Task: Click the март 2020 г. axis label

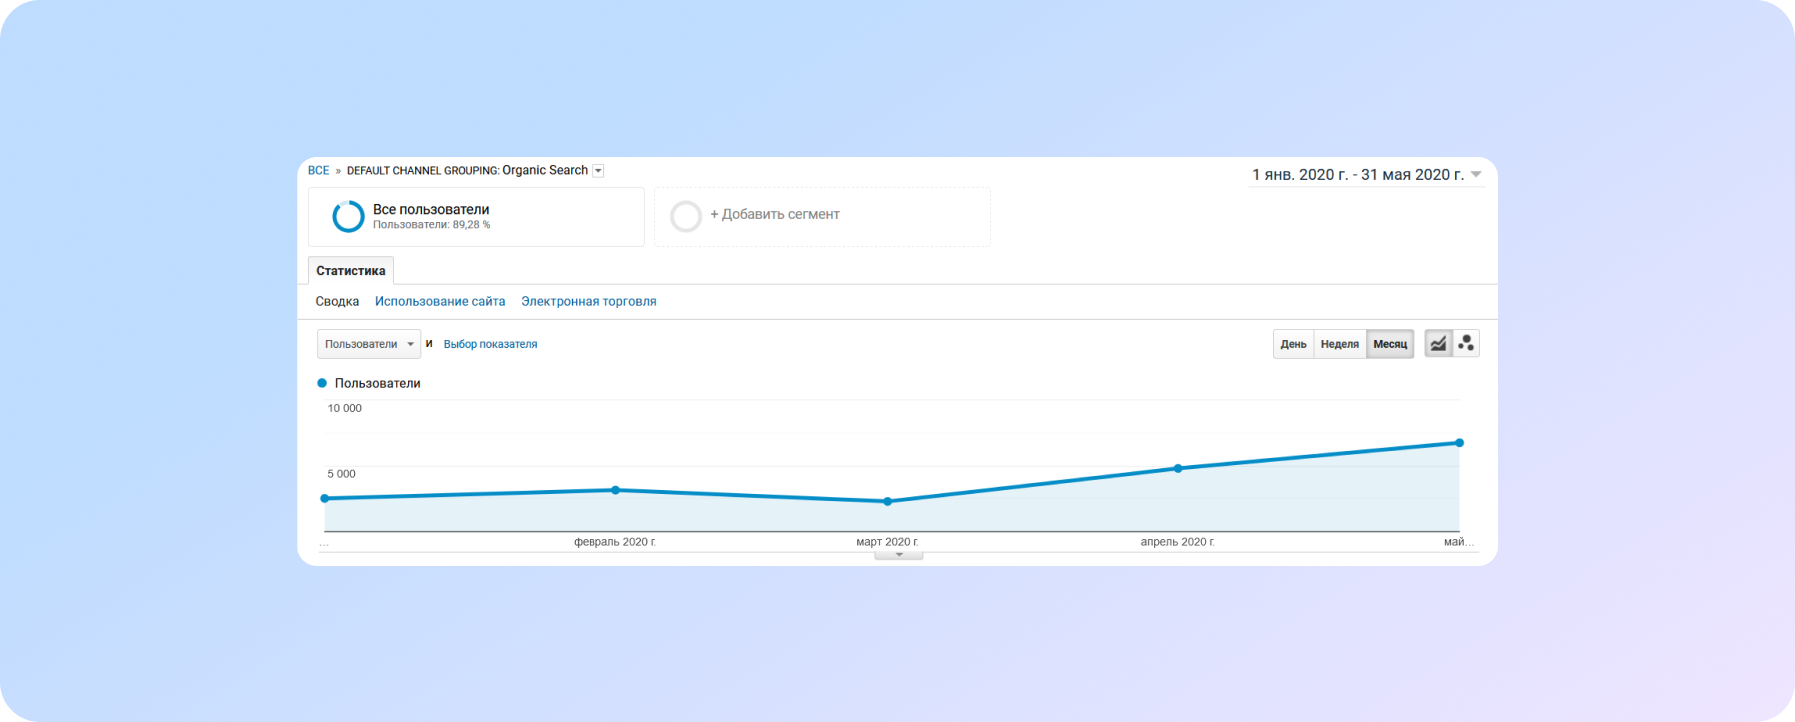Action: 887,542
